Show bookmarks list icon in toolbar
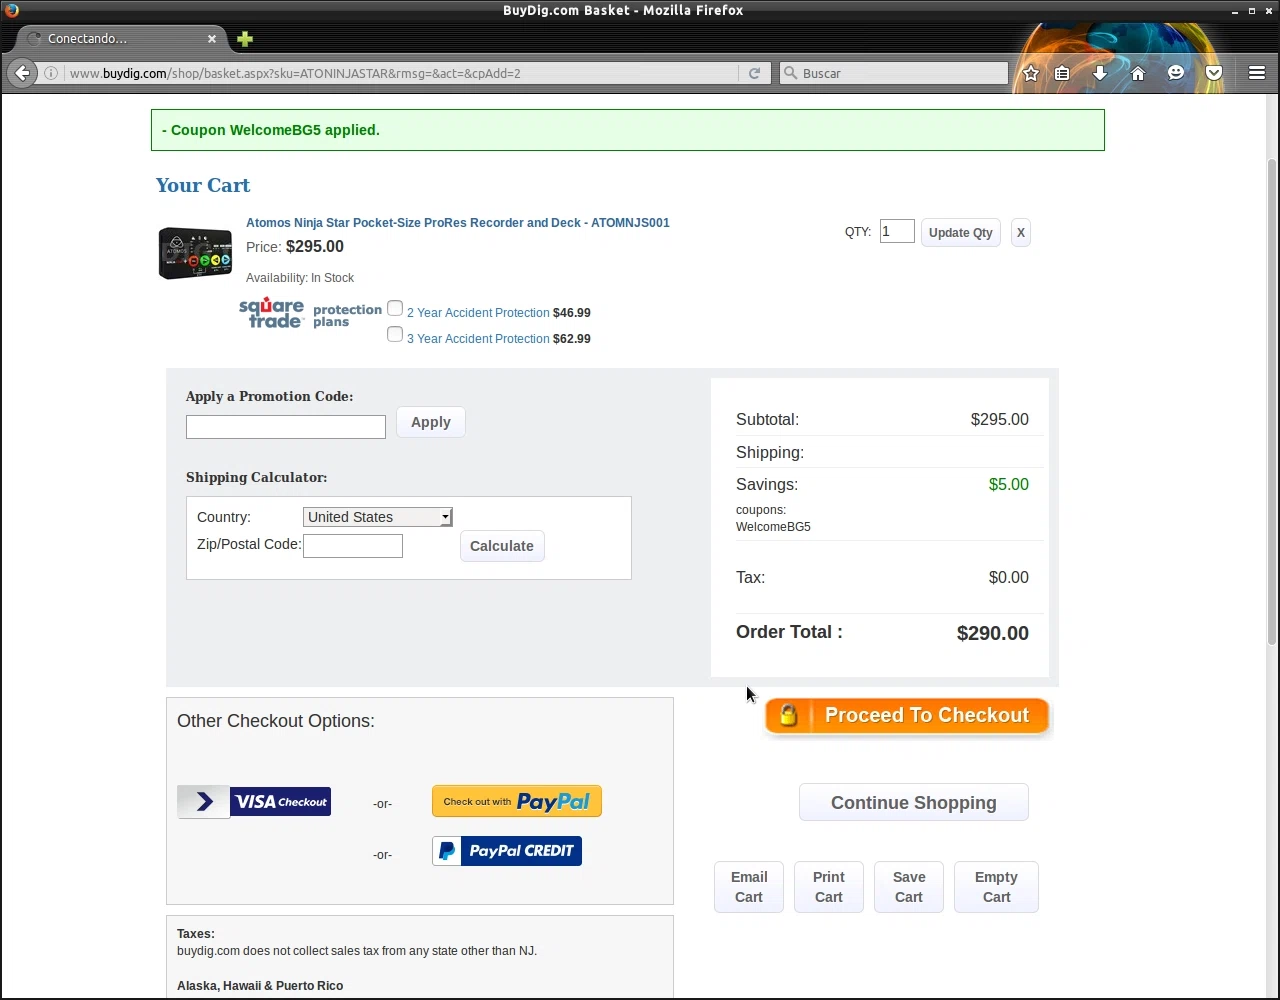This screenshot has width=1280, height=1000. click(1062, 73)
